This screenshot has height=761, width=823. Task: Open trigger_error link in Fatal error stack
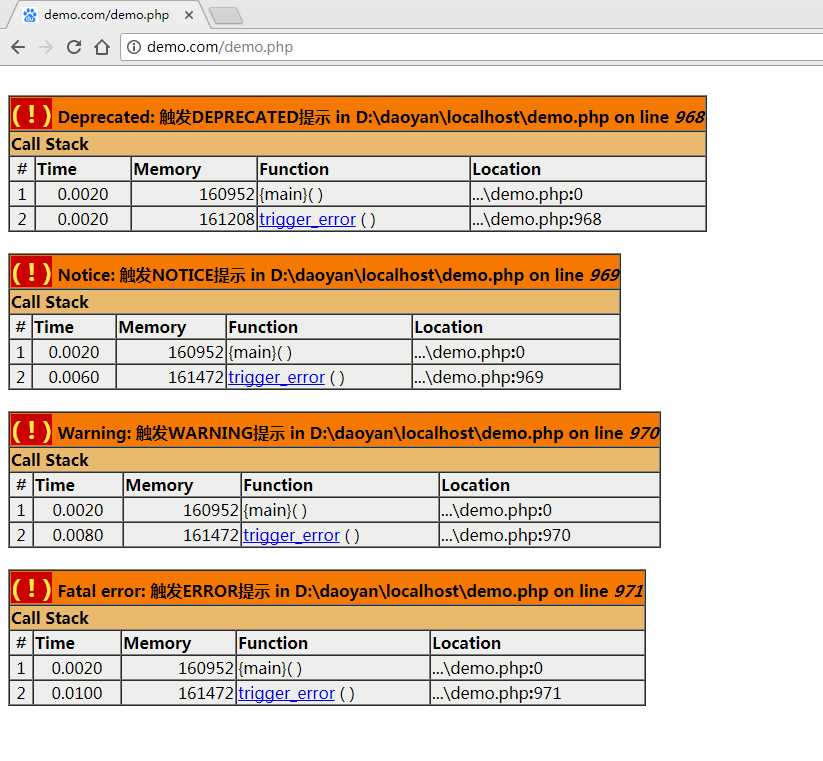point(286,693)
